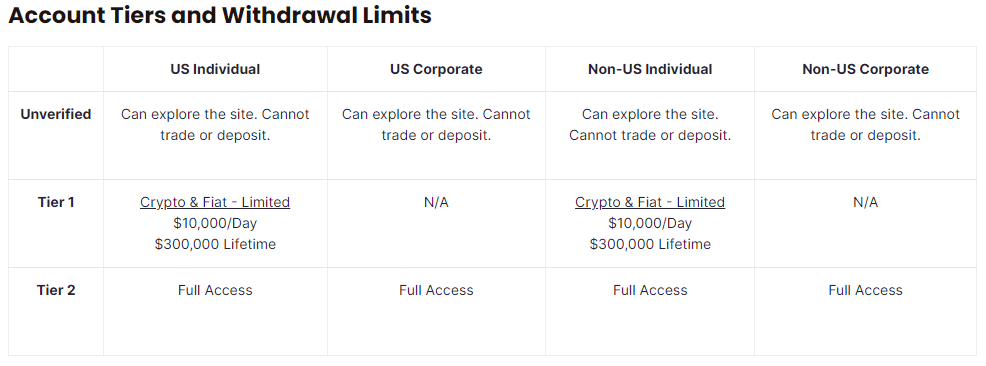Click Full Access in US Corporate column
Screen dimensions: 986x366
[x=436, y=291]
